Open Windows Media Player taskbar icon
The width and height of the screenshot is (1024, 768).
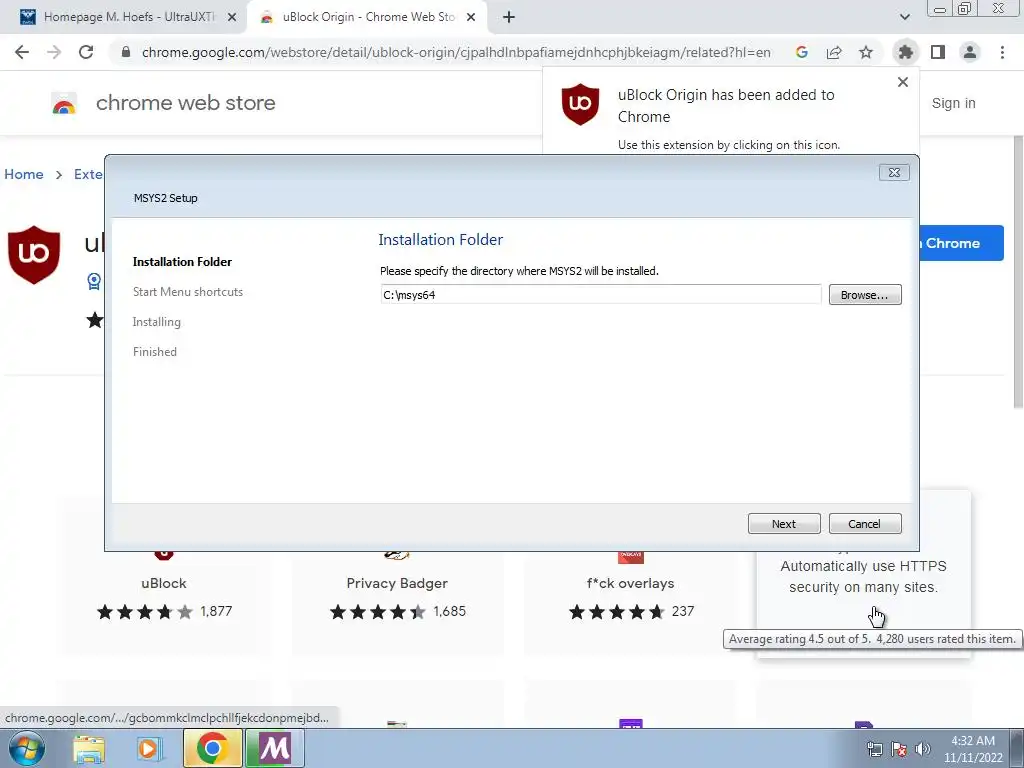149,748
